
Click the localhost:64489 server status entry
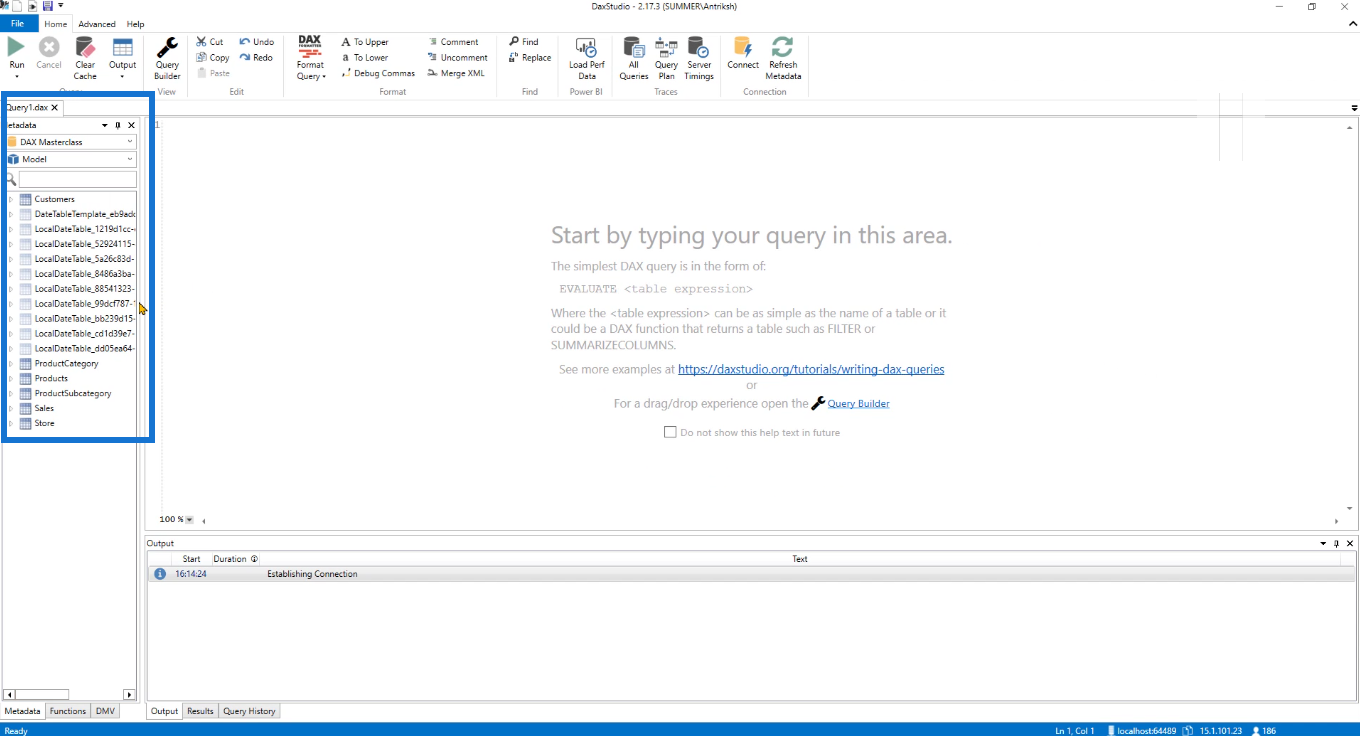tap(1142, 730)
